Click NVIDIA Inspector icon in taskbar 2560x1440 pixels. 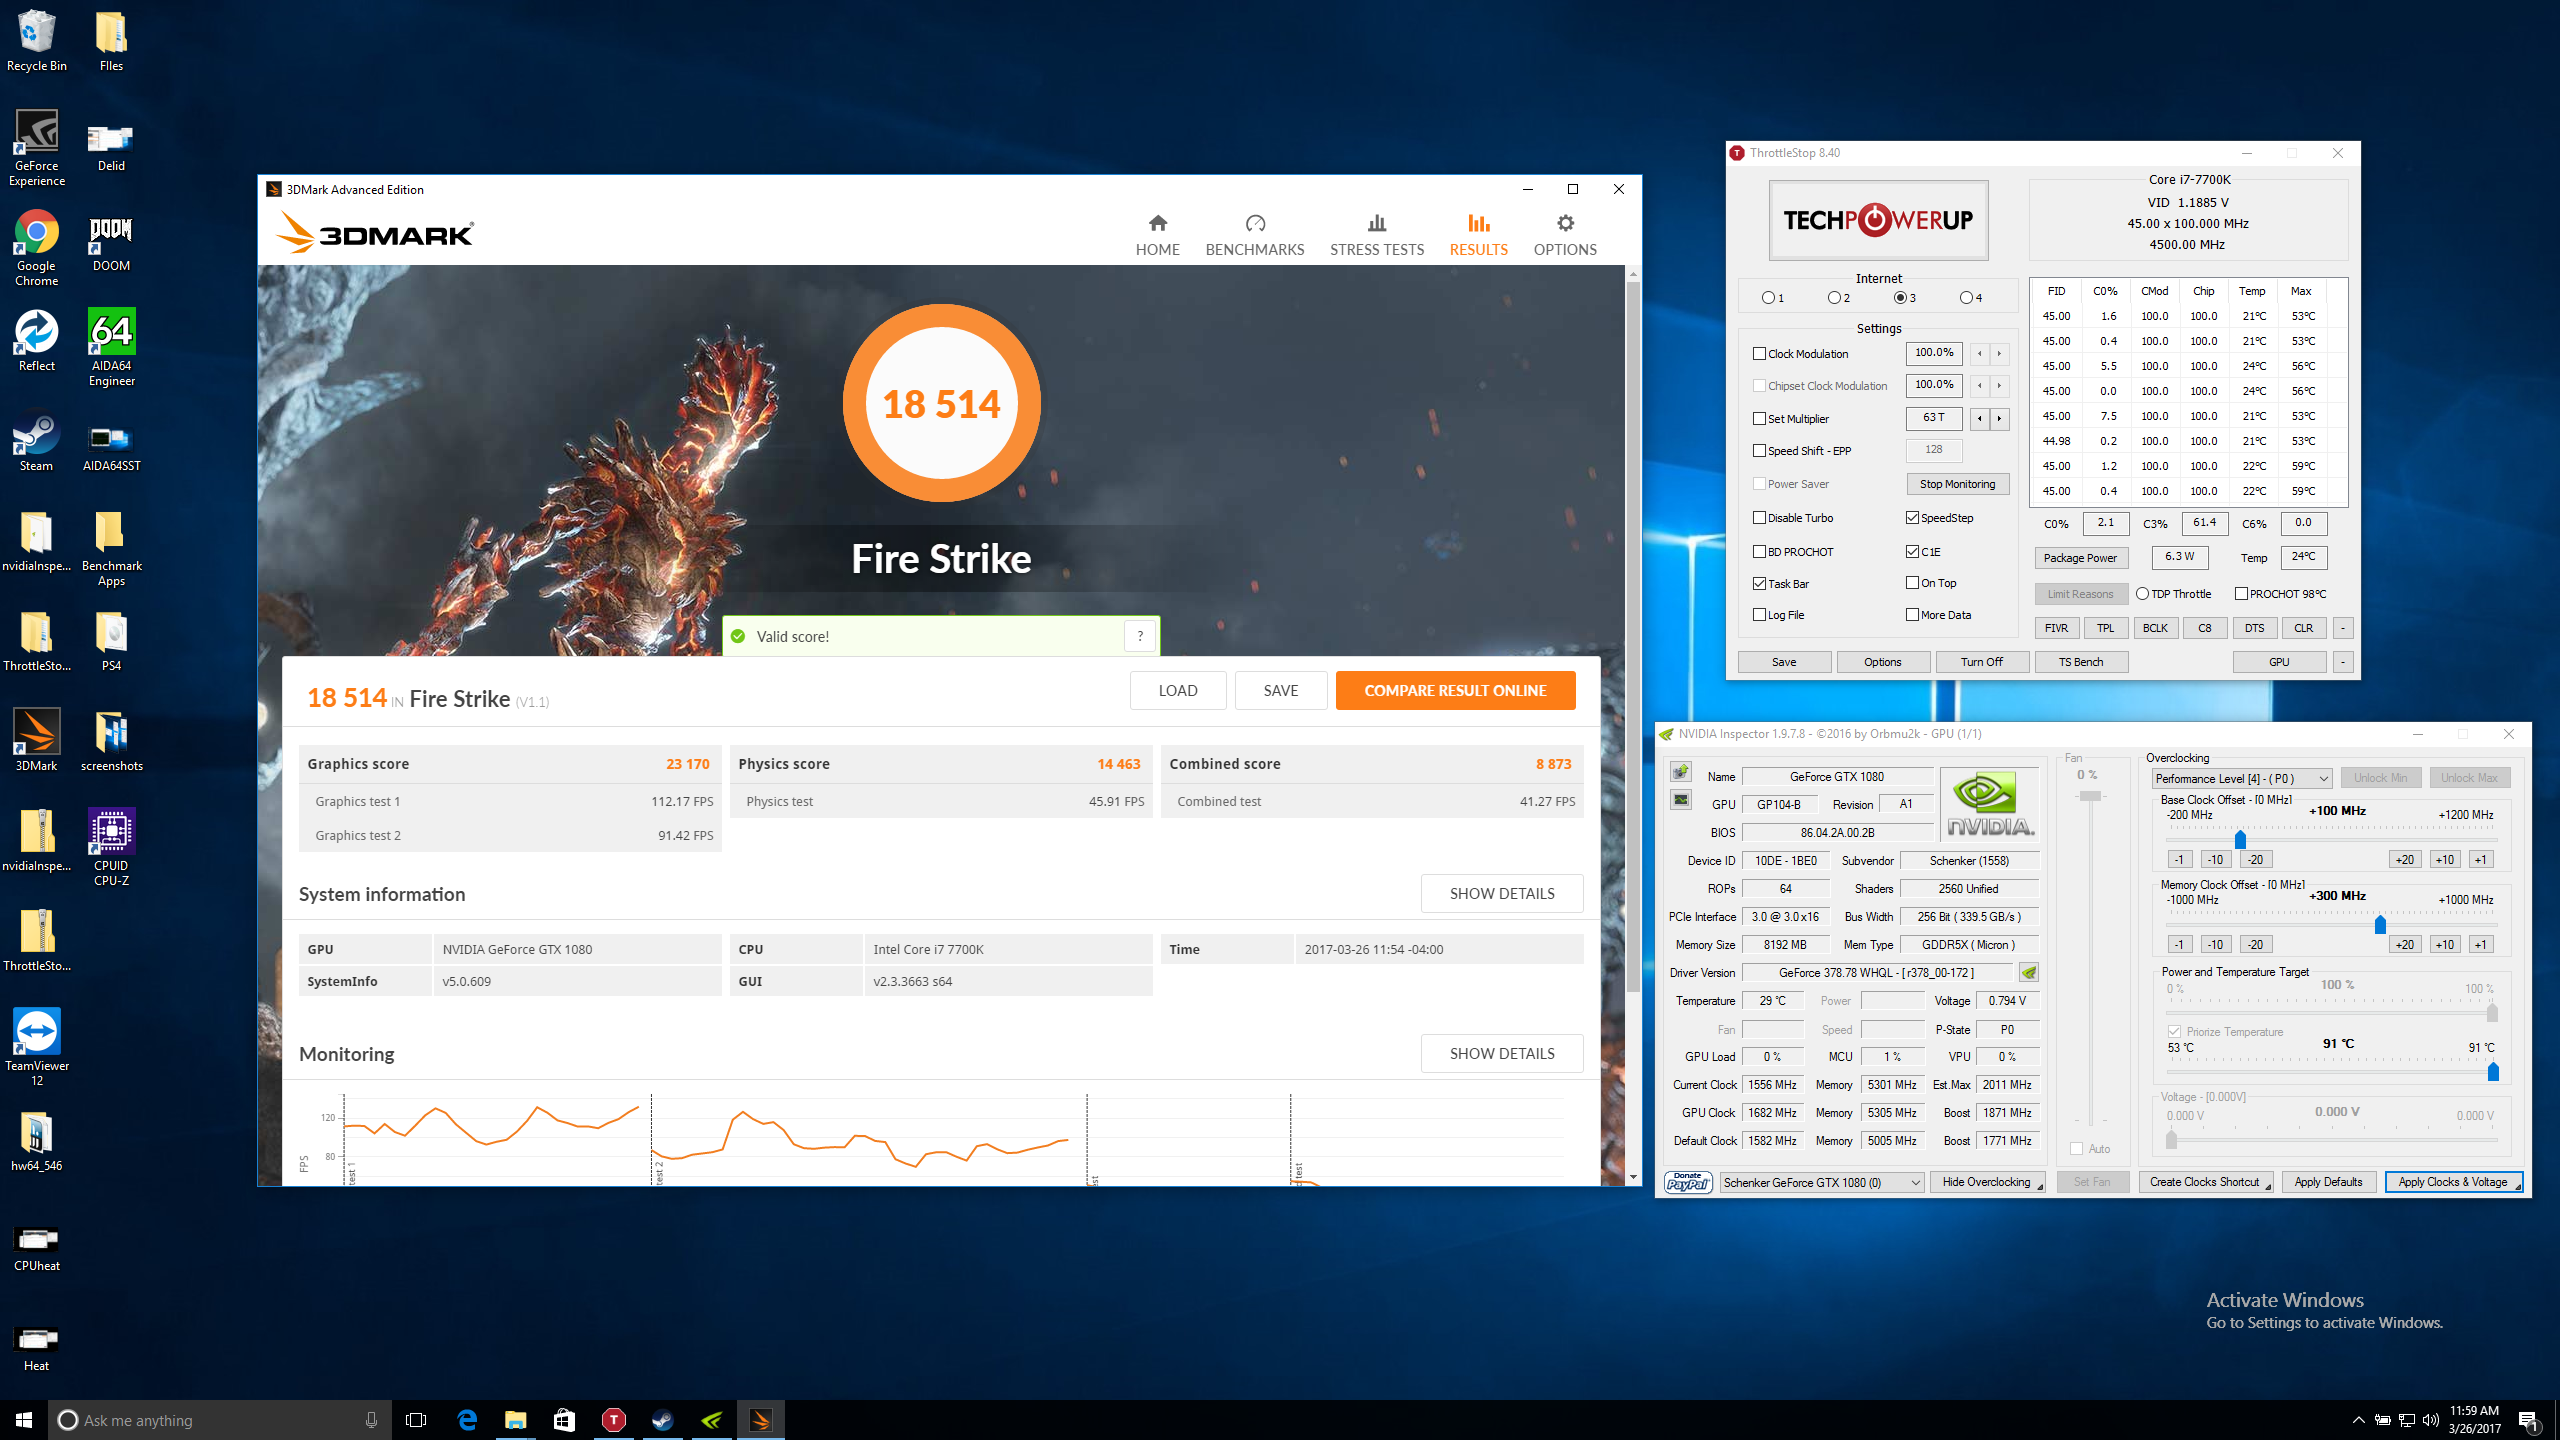(712, 1420)
